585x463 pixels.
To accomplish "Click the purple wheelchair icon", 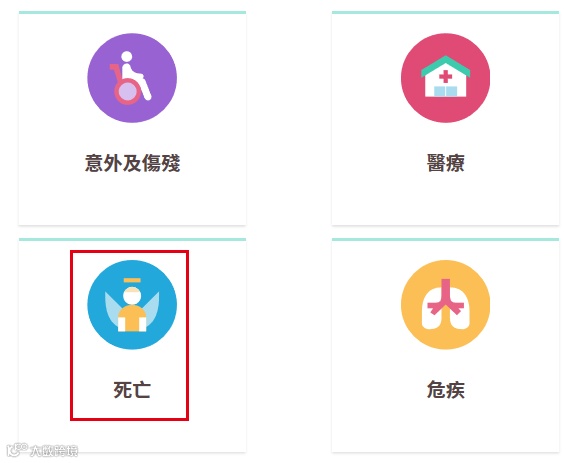I will click(x=132, y=78).
